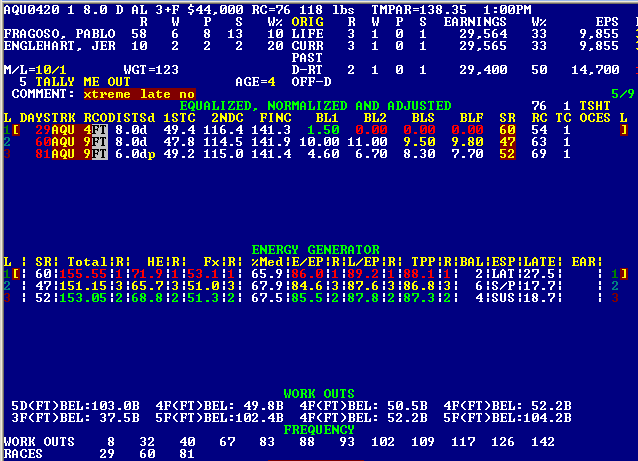Click the TPP value 87.3
The image size is (638, 461).
(x=419, y=298)
